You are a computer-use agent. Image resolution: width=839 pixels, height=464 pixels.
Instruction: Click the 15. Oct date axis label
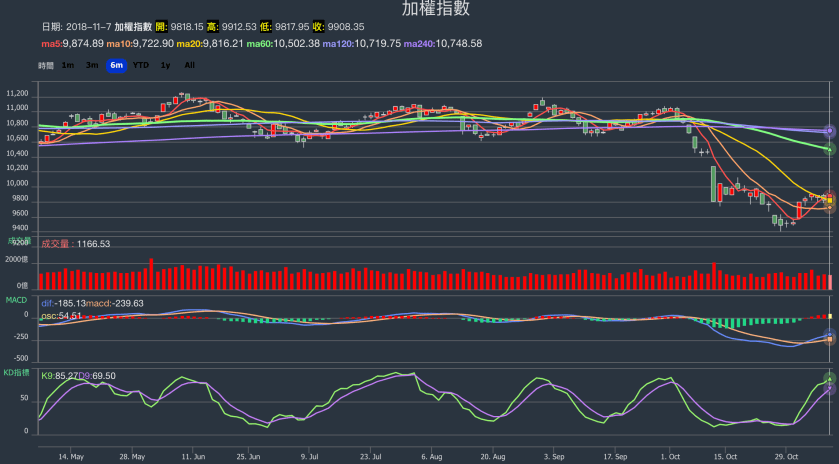tap(723, 455)
